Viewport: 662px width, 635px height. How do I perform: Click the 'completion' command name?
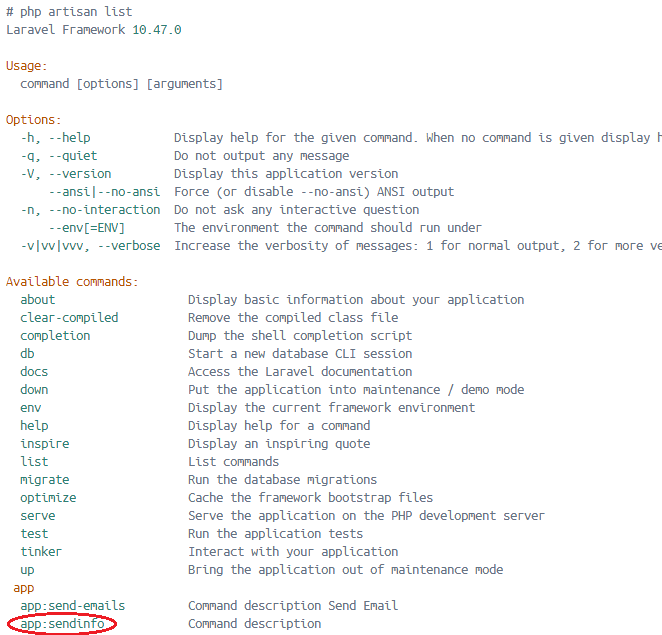(55, 336)
